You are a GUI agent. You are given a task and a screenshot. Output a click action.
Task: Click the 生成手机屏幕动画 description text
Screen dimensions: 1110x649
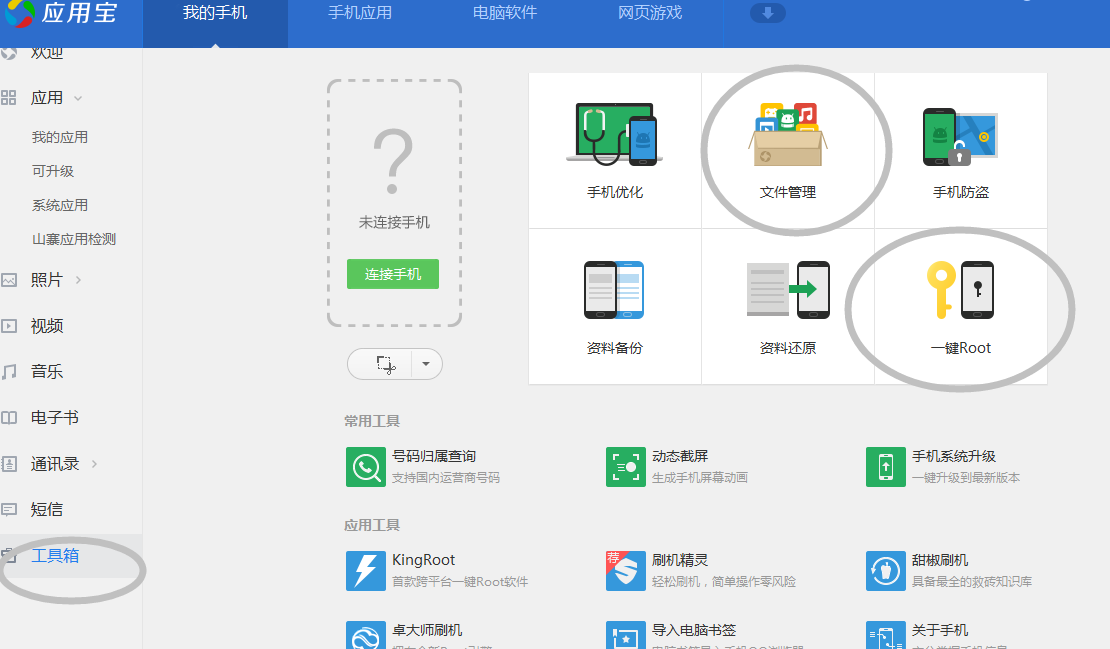click(x=699, y=478)
